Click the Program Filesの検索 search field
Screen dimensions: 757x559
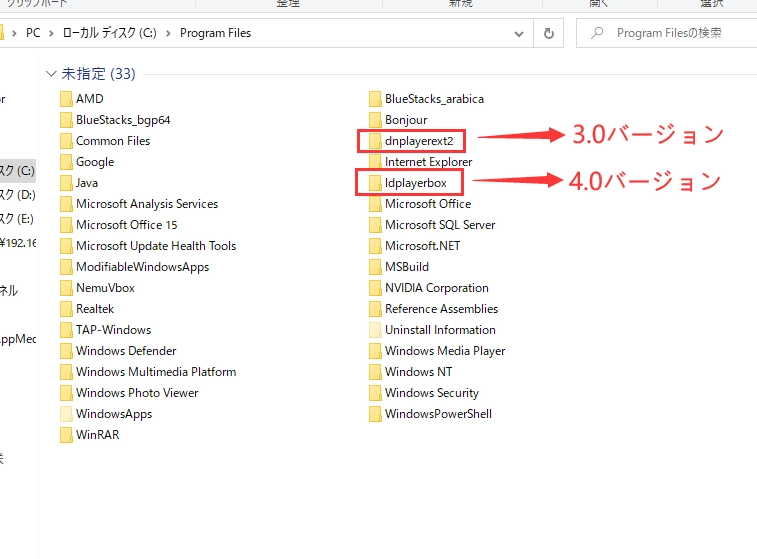[669, 33]
